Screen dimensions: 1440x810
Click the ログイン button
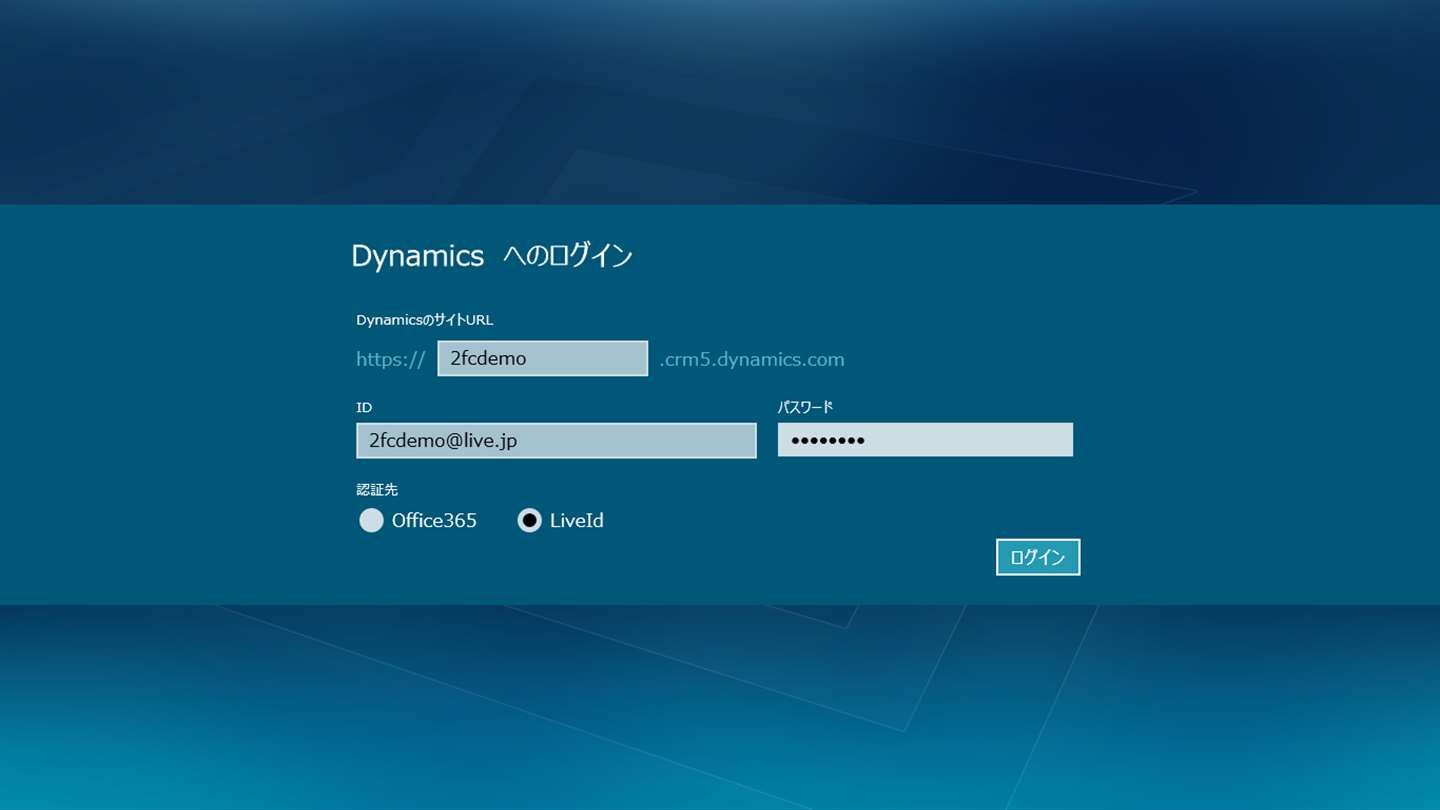(1038, 557)
